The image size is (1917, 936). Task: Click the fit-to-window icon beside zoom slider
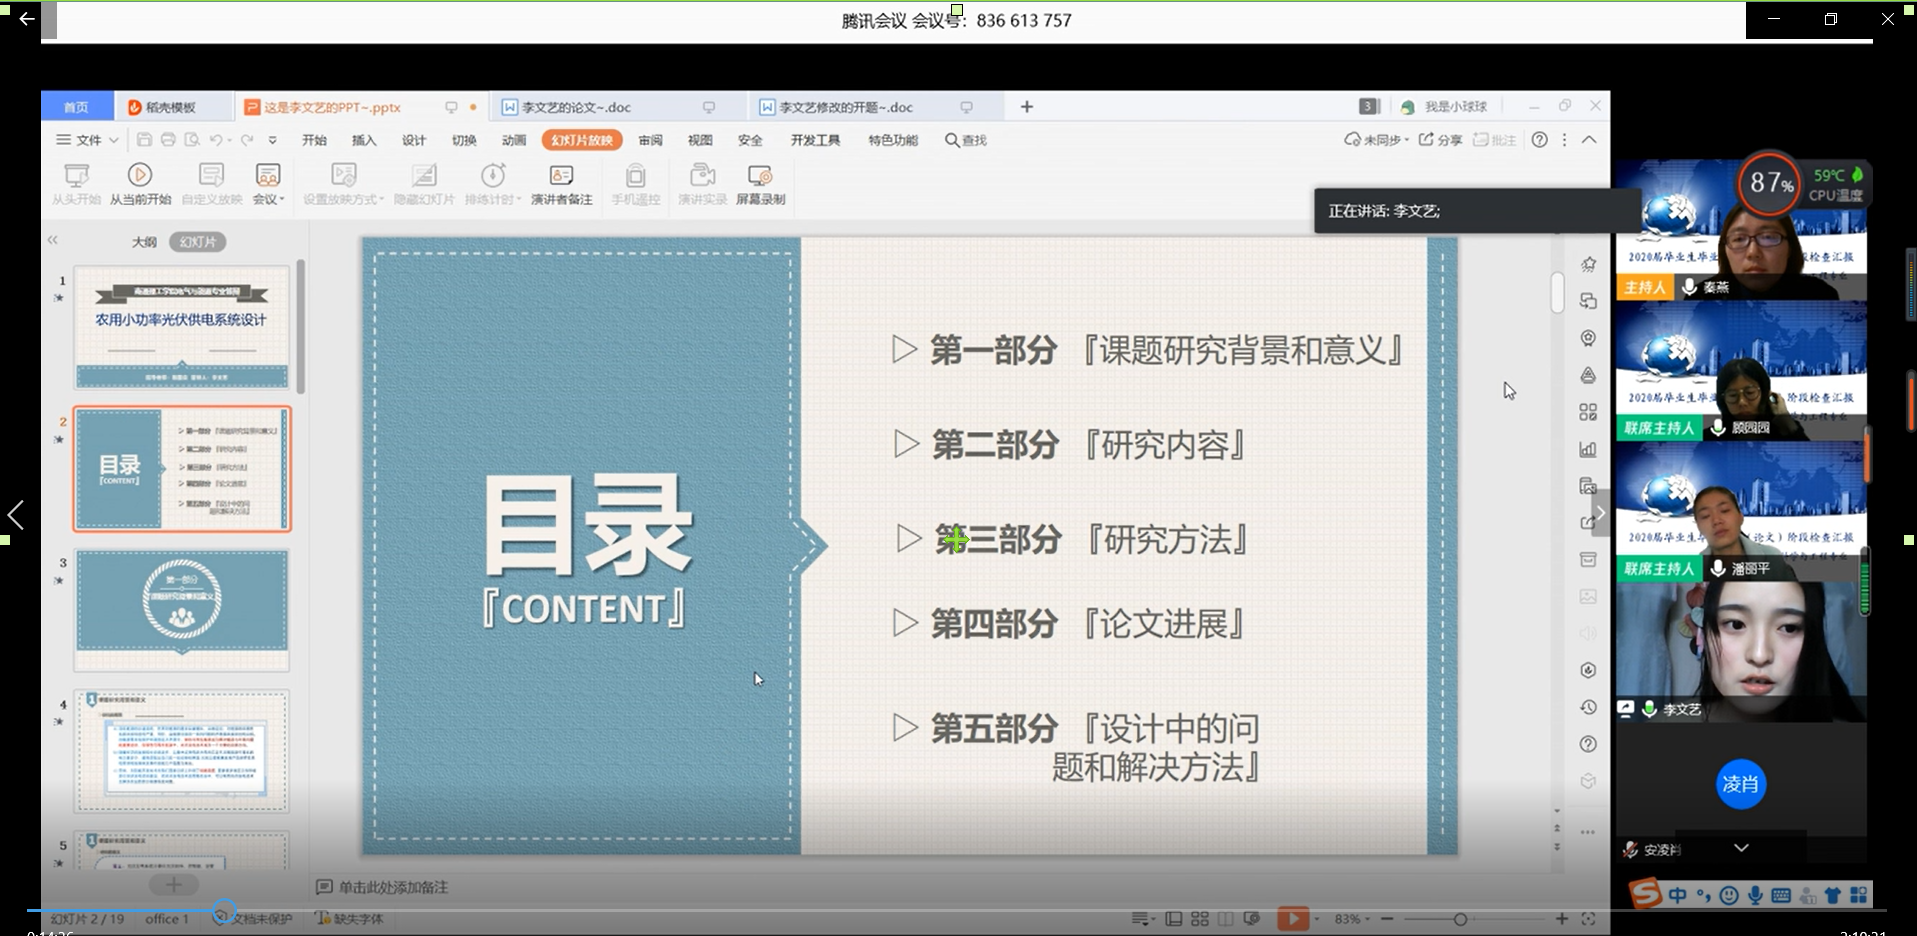click(x=1588, y=918)
